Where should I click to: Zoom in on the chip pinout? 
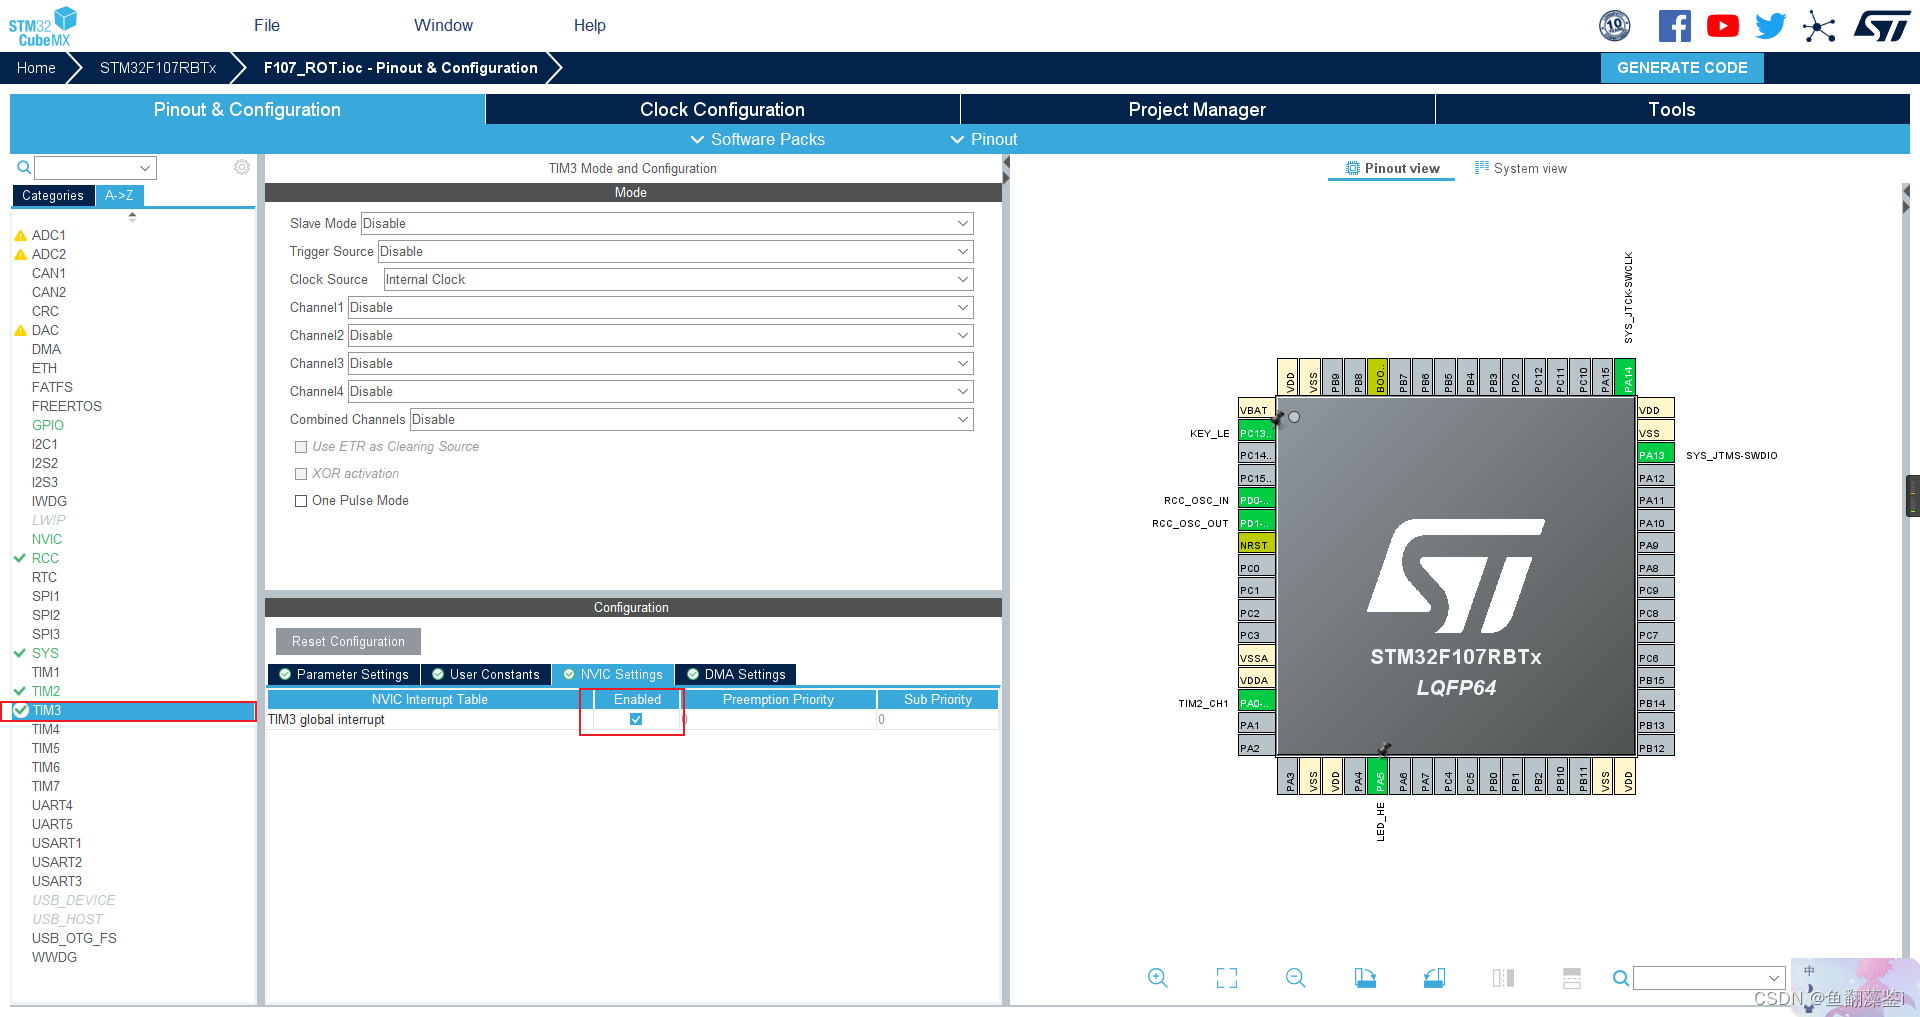pyautogui.click(x=1158, y=978)
